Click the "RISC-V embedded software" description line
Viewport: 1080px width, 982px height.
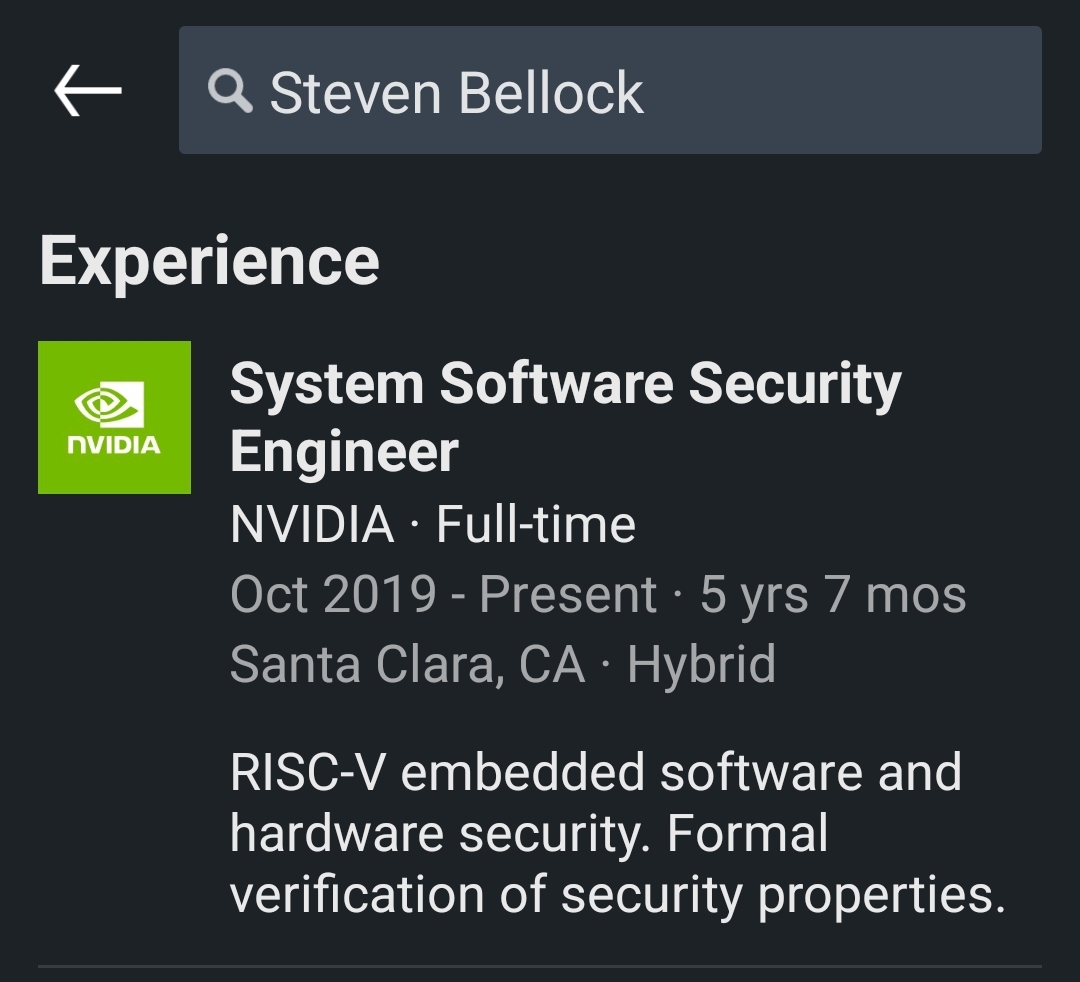(x=595, y=773)
